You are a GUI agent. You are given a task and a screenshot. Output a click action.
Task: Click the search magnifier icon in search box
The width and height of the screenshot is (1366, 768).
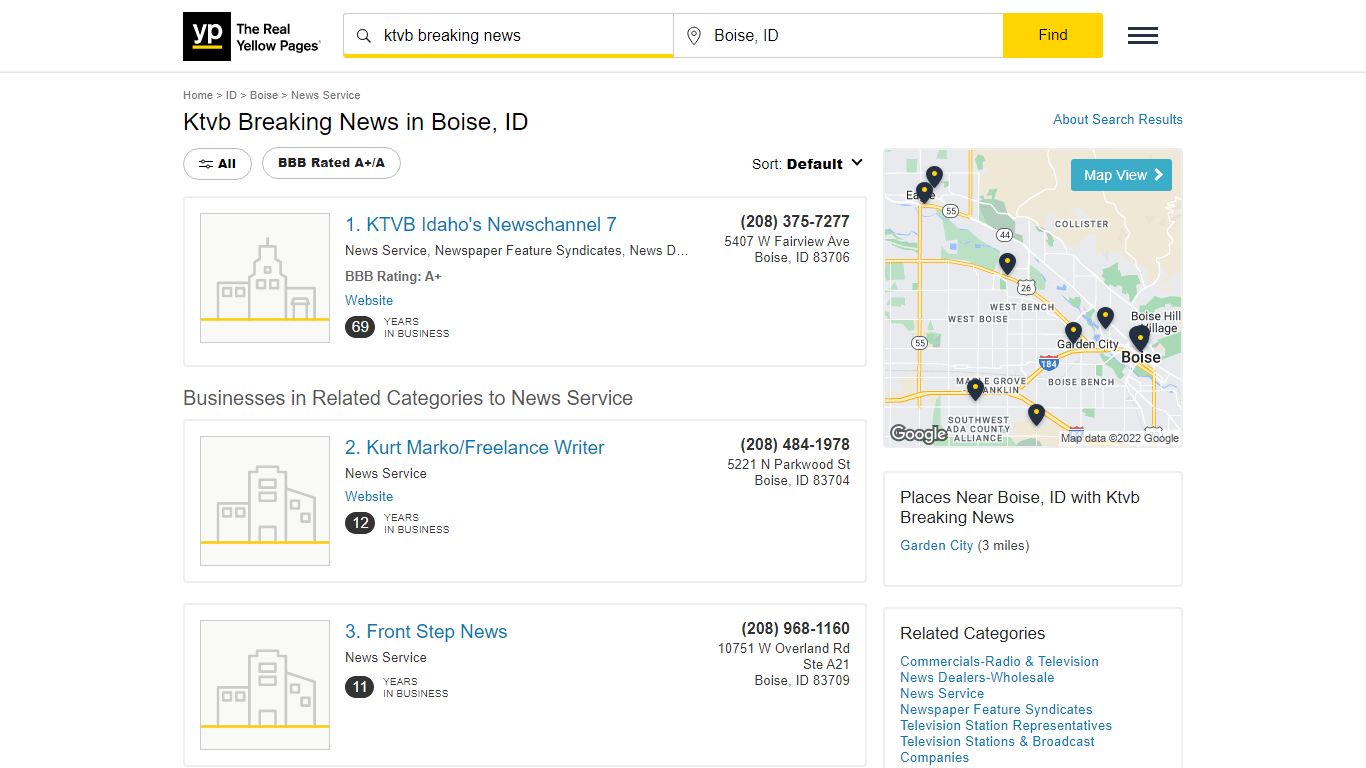pos(364,36)
